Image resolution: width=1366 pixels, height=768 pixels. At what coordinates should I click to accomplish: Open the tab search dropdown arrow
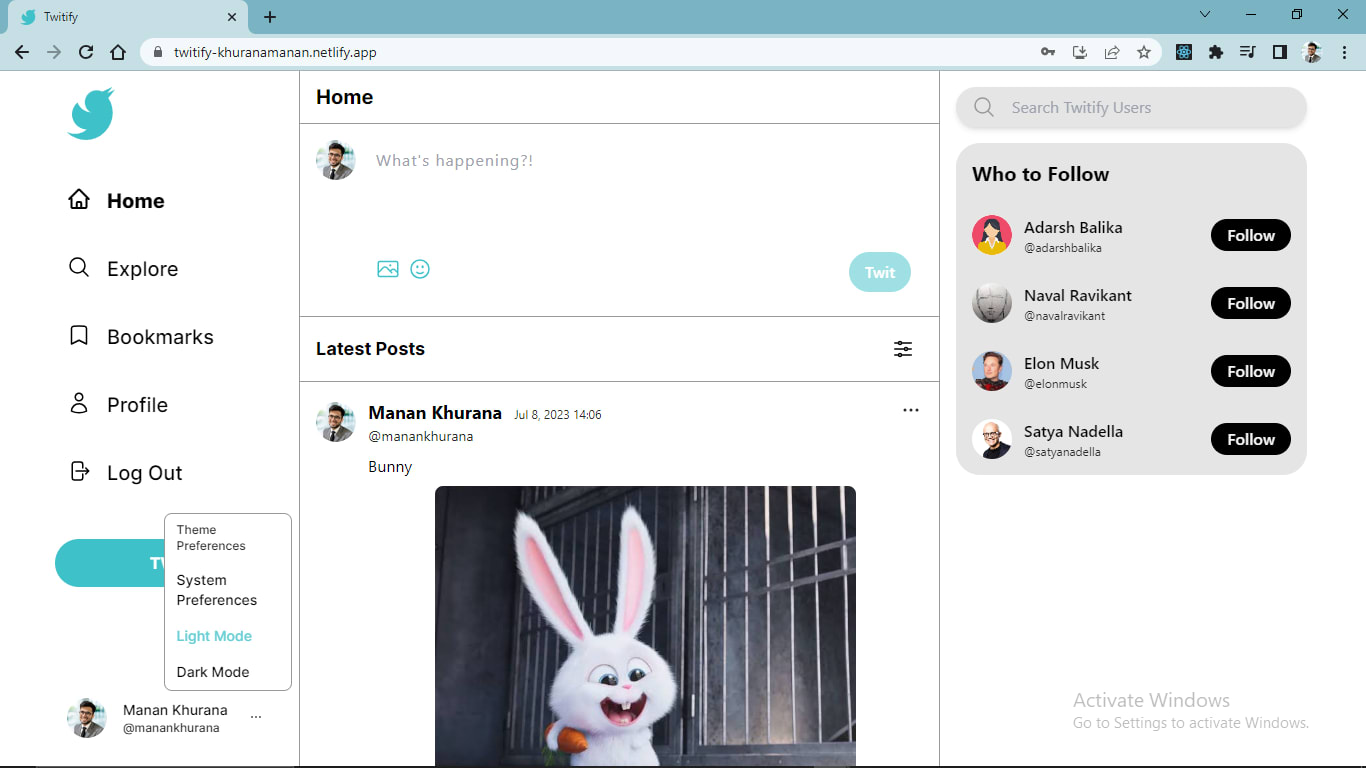pos(1205,14)
